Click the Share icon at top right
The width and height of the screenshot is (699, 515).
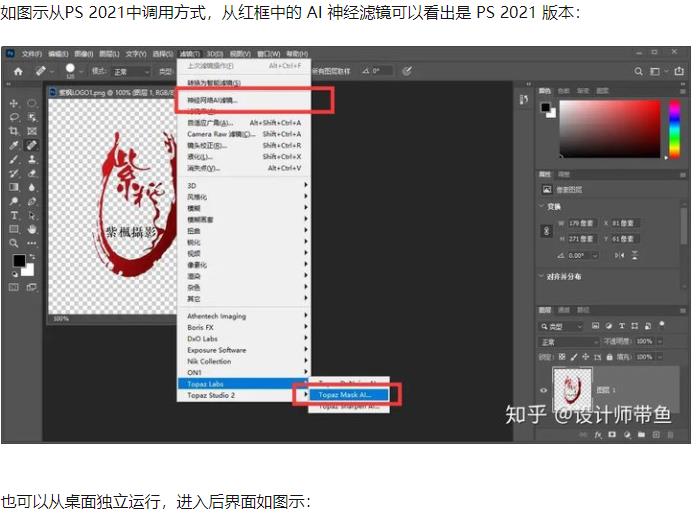click(679, 71)
